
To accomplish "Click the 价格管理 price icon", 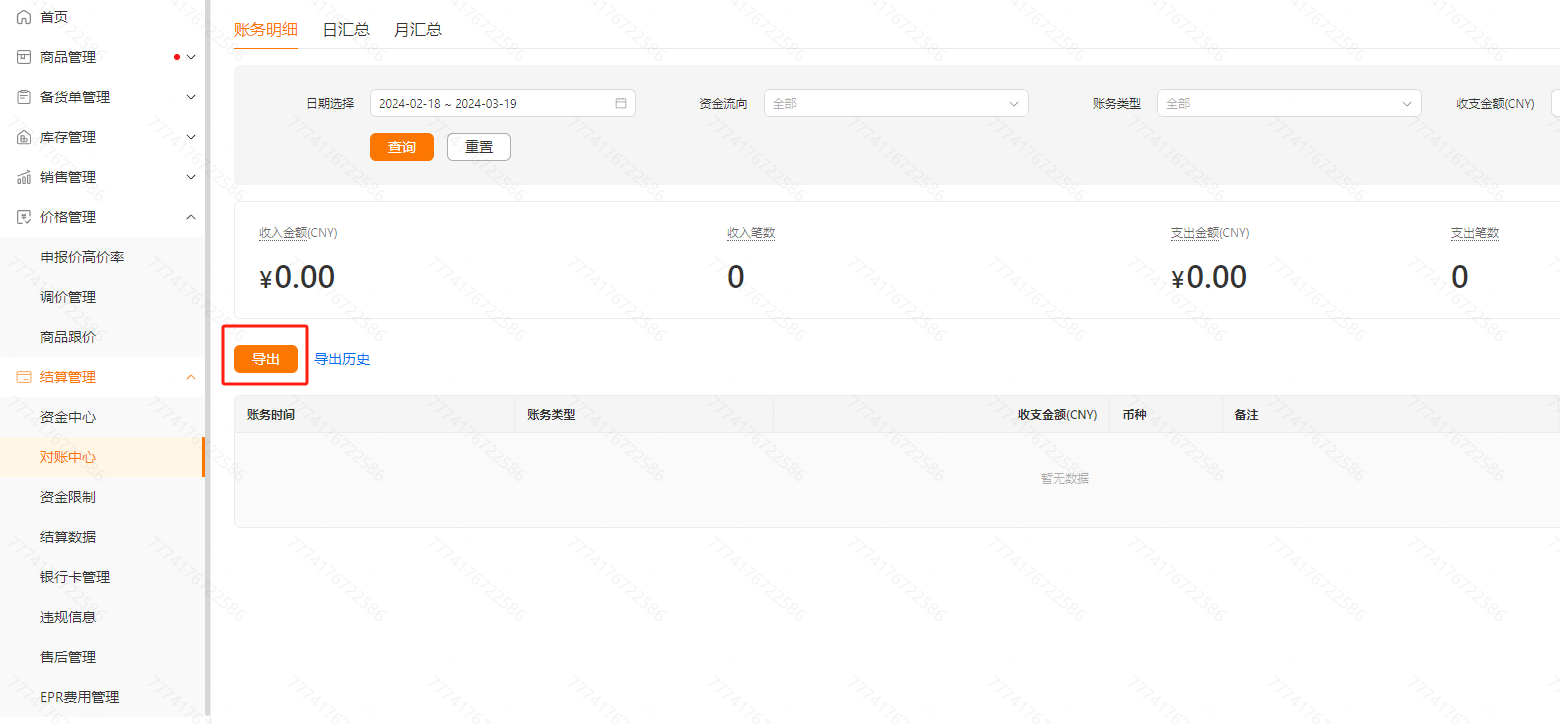I will [24, 217].
